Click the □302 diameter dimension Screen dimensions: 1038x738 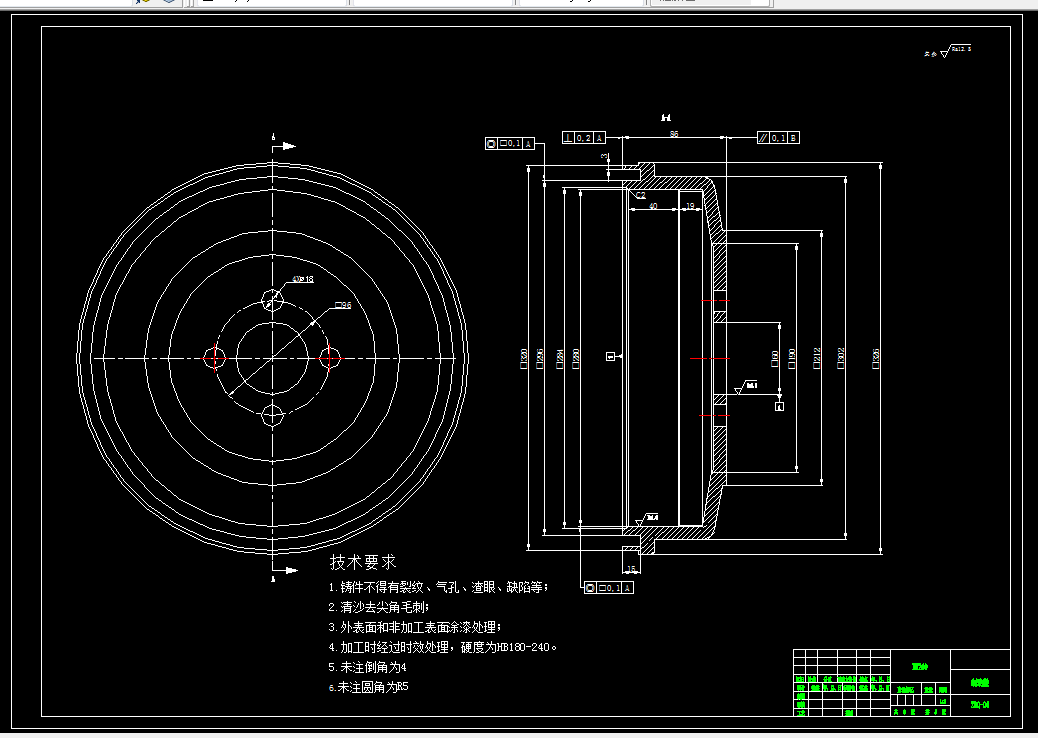coord(841,359)
